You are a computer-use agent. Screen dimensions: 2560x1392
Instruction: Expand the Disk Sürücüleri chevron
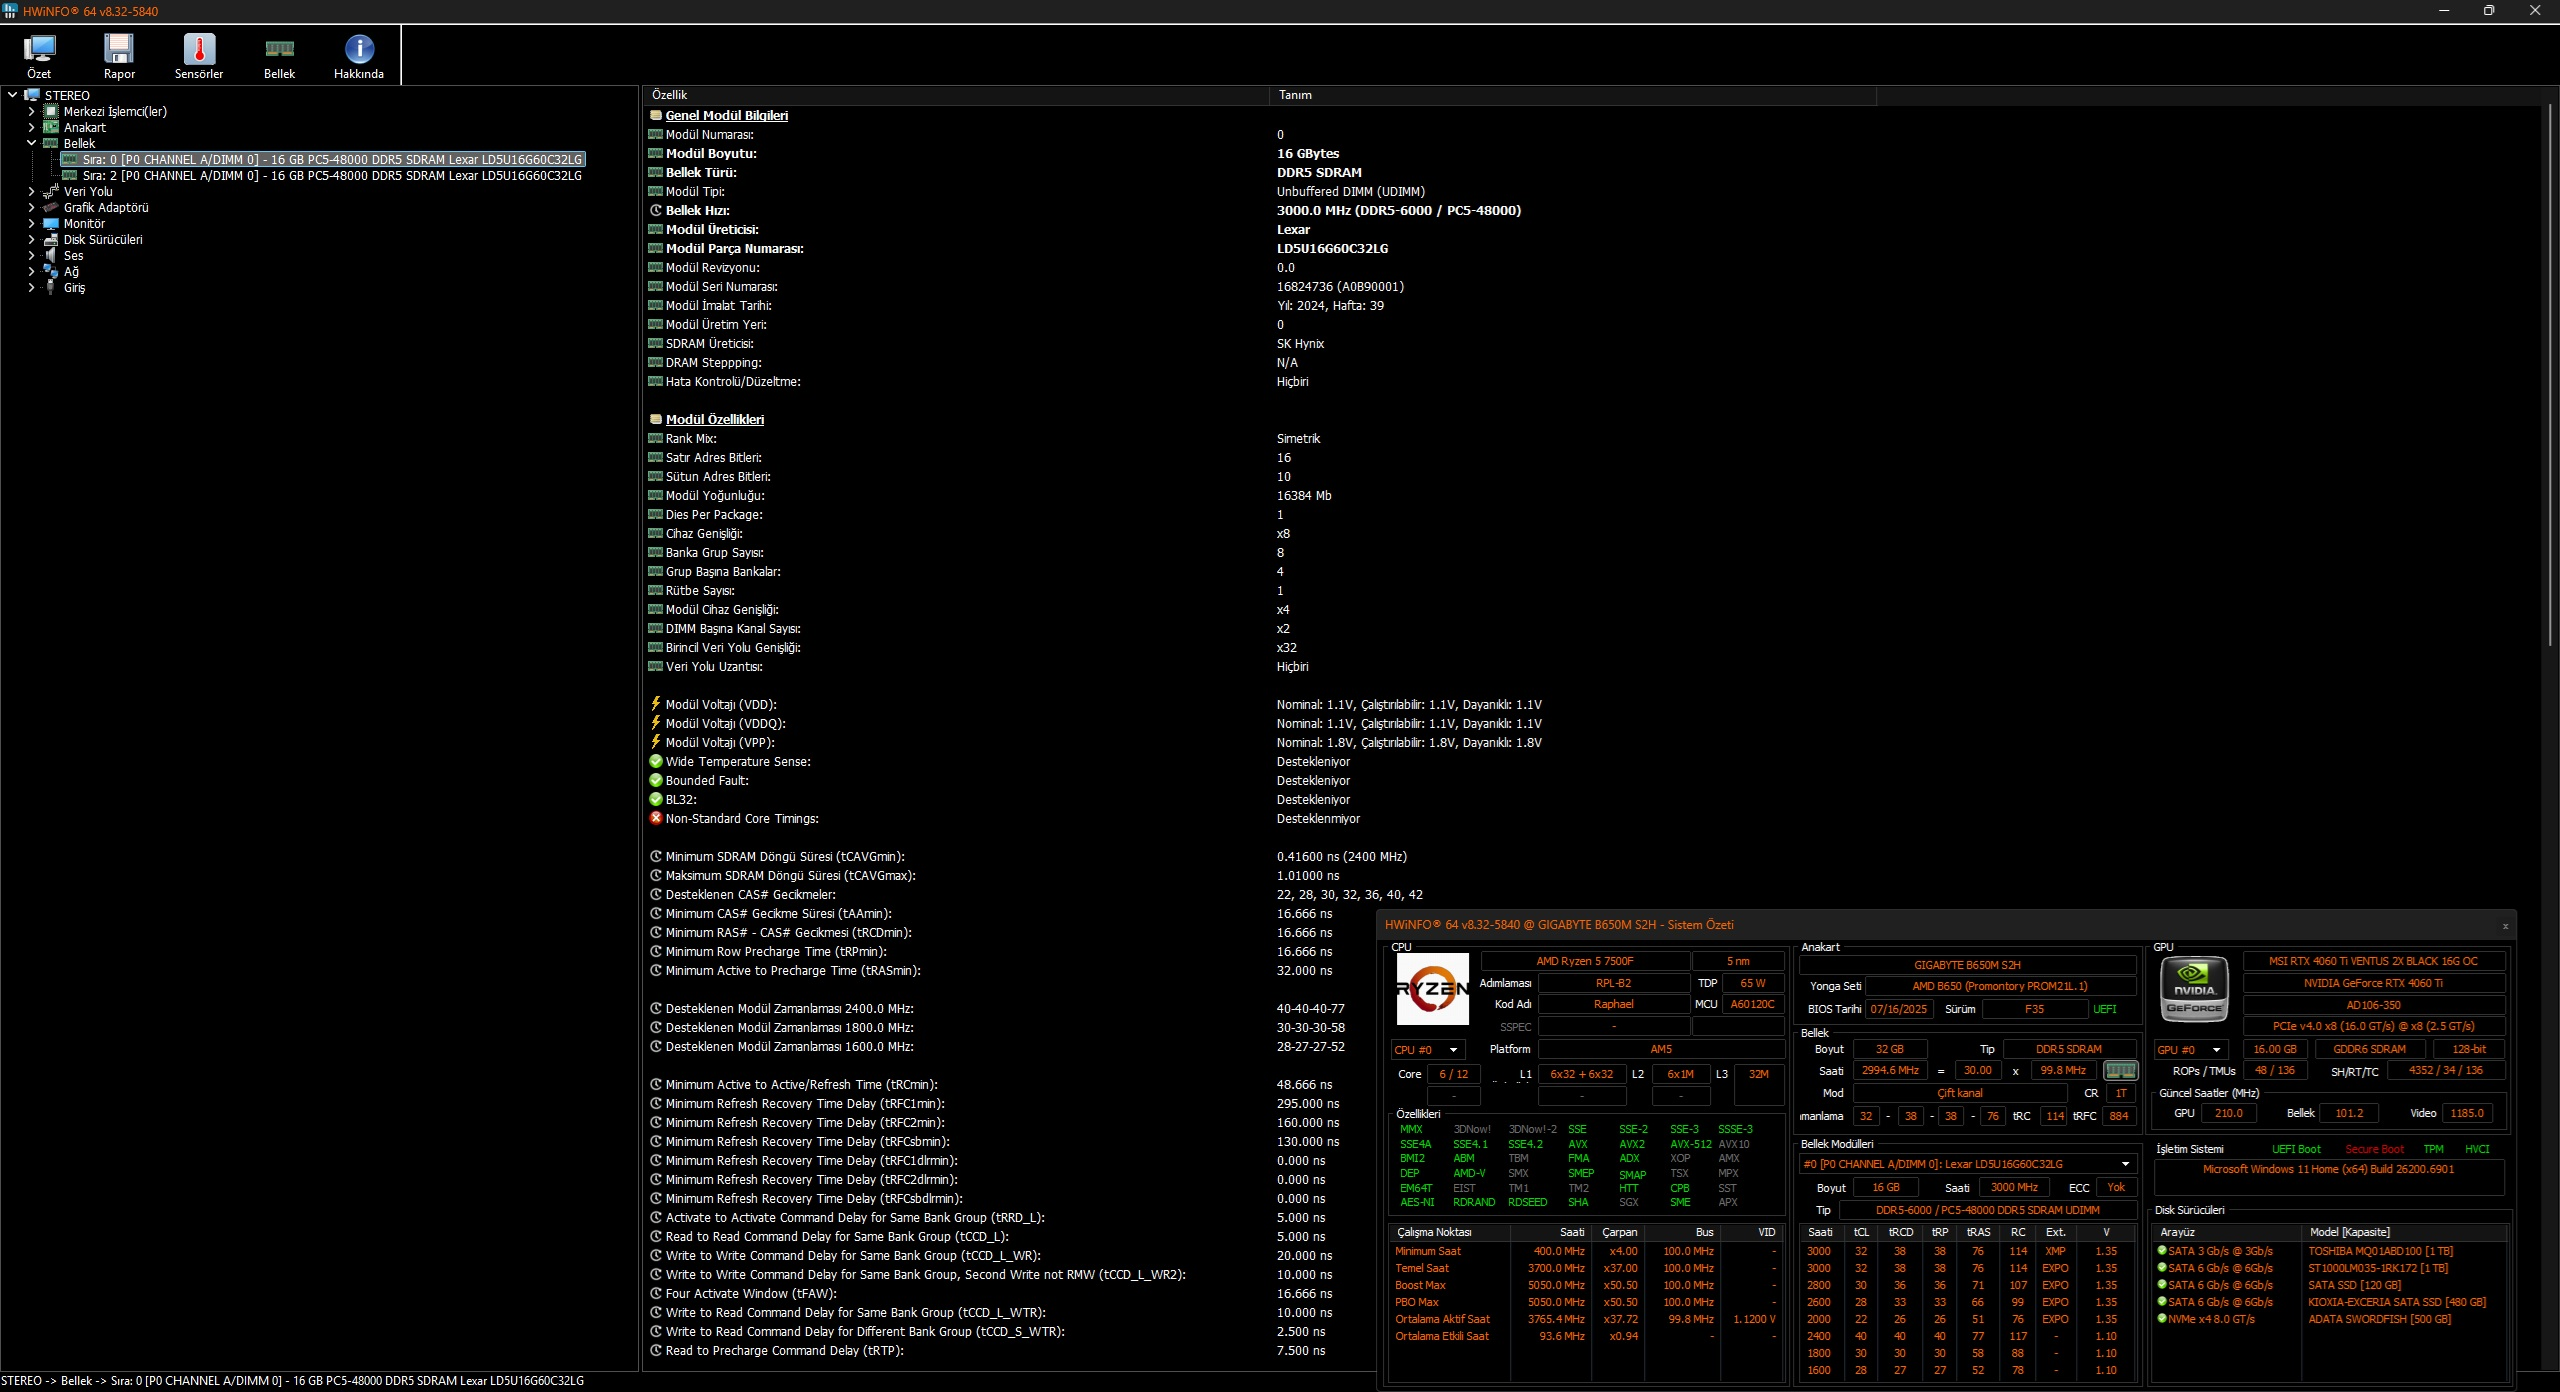pyautogui.click(x=31, y=239)
